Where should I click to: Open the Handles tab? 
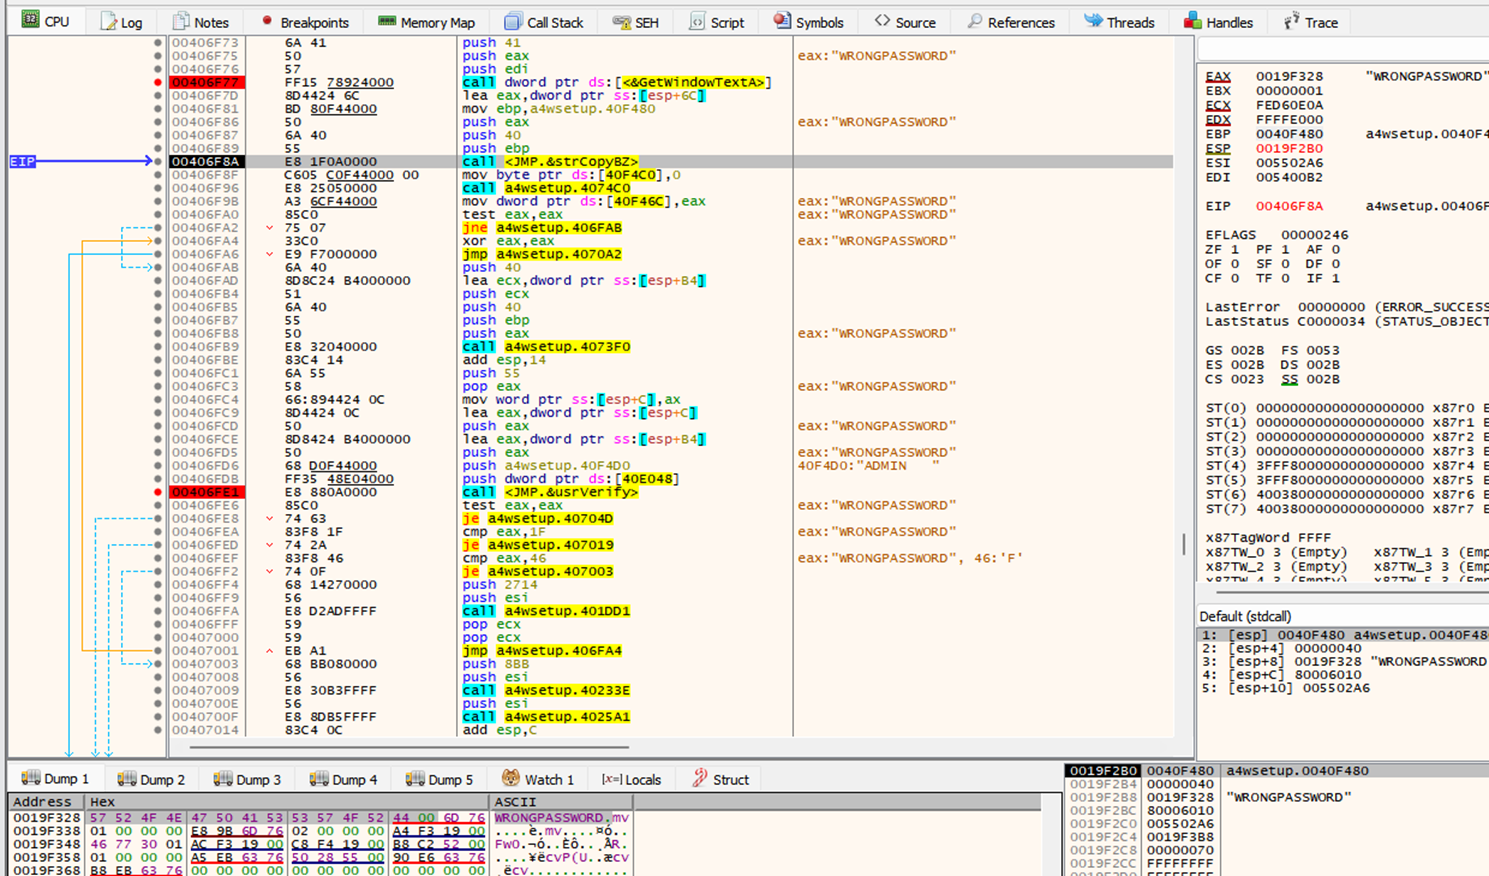pyautogui.click(x=1218, y=22)
